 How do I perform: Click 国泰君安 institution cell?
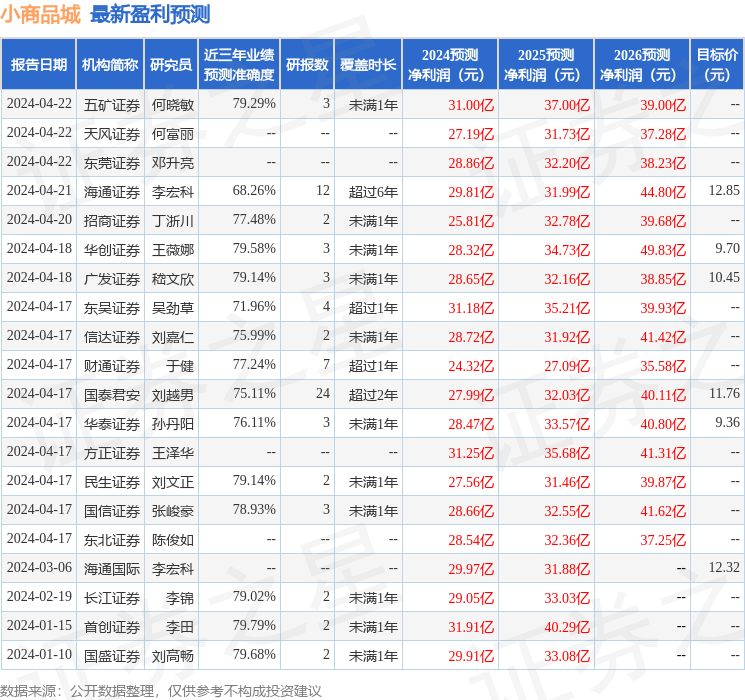click(x=112, y=395)
